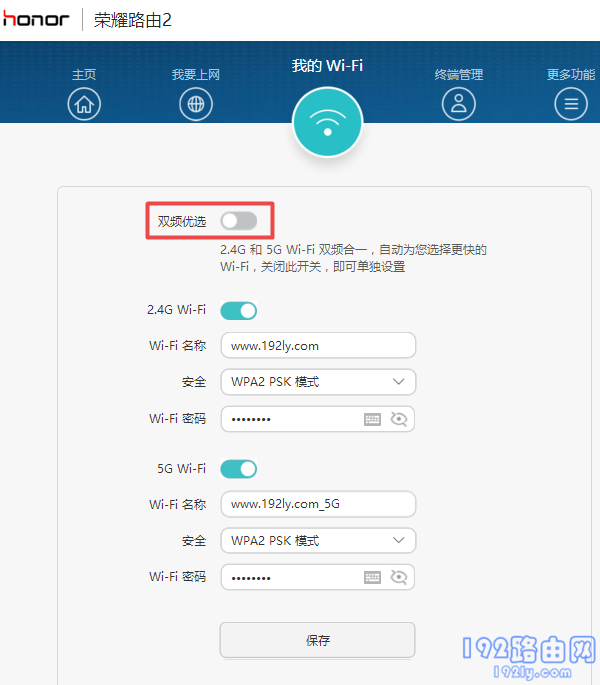The height and width of the screenshot is (685, 600).
Task: Focus the 5G Wi-Fi name input
Action: point(317,504)
